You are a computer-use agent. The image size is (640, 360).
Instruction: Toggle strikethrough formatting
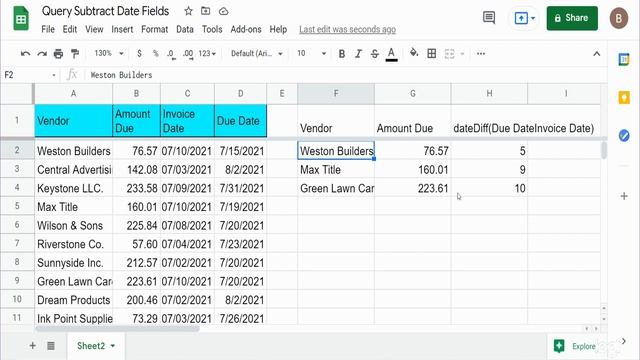point(375,53)
